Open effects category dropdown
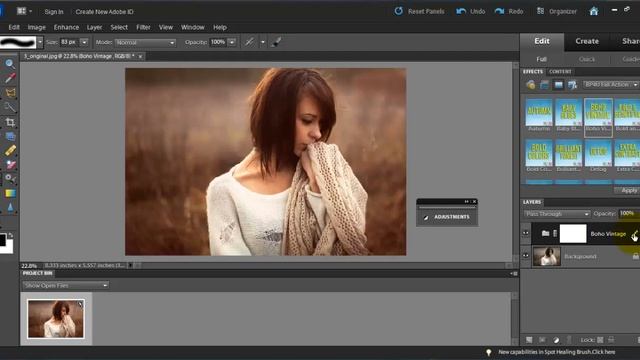The image size is (640, 360). coord(611,84)
